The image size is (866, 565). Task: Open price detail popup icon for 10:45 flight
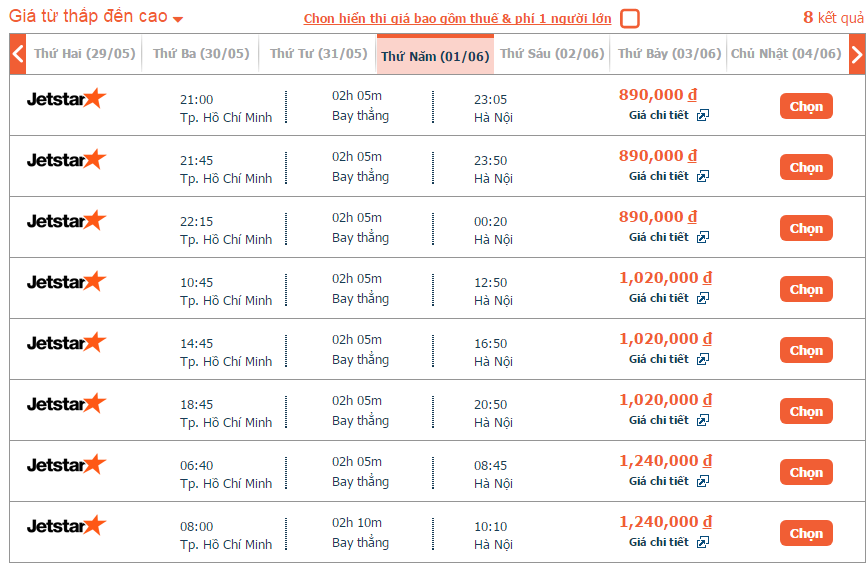(x=703, y=299)
